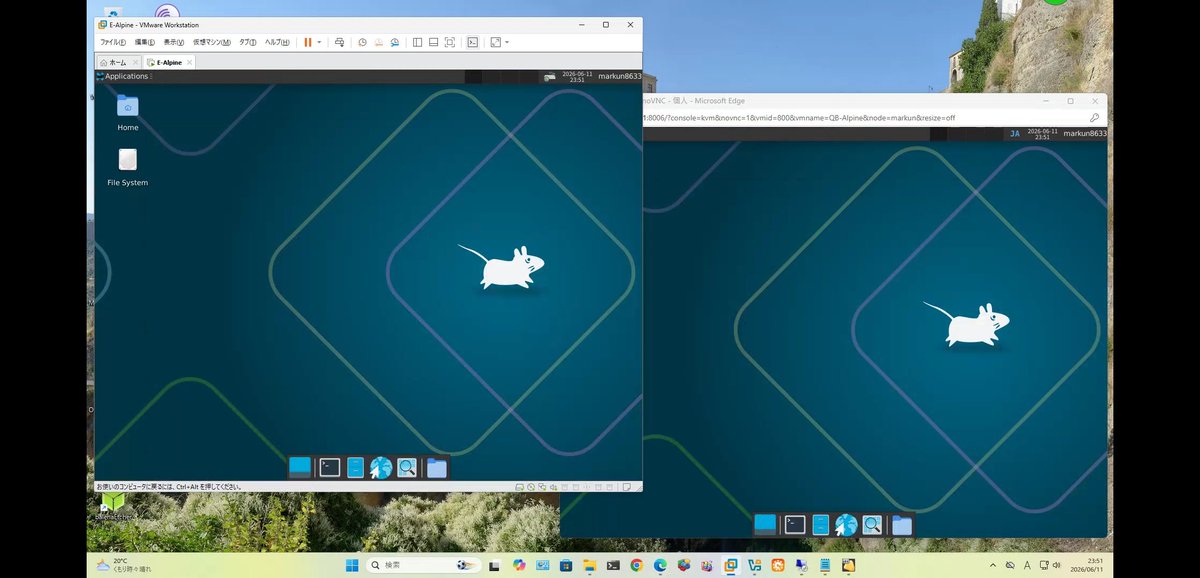Open 表示 menu in VMware Workstation

coord(174,42)
